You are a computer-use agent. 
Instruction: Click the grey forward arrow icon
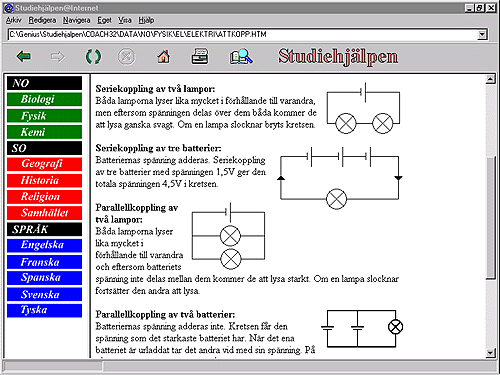pos(58,57)
